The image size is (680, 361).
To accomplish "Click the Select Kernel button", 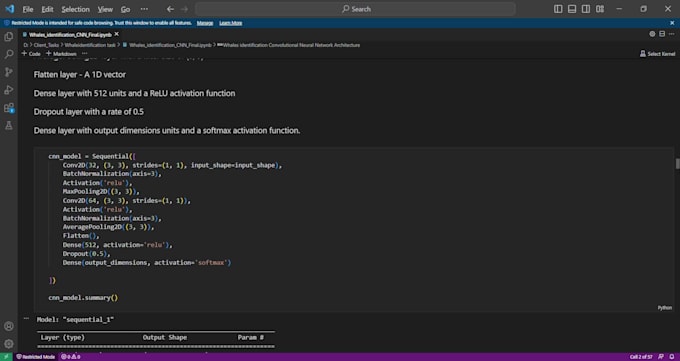I will 657,54.
